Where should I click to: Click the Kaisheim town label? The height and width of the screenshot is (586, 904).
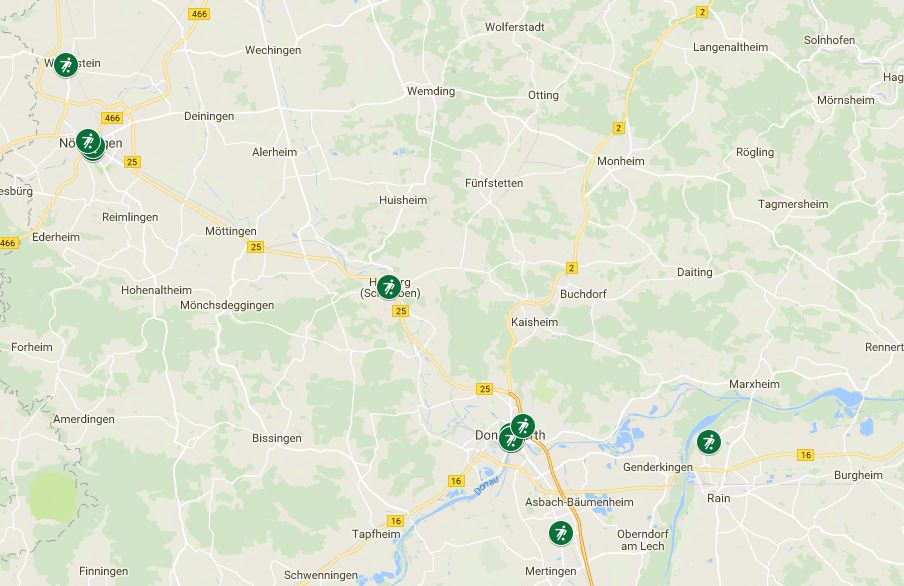point(534,322)
